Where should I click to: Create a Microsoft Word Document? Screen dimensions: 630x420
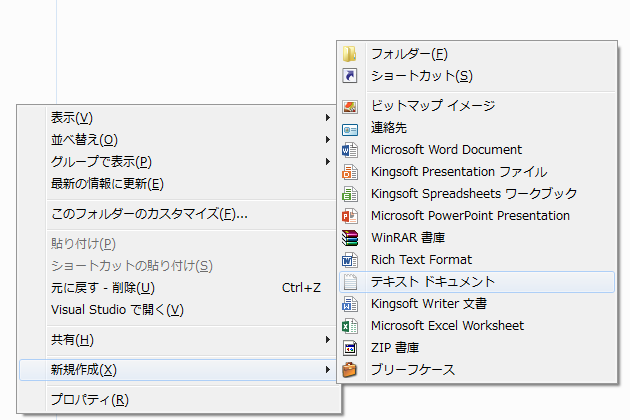pos(477,150)
